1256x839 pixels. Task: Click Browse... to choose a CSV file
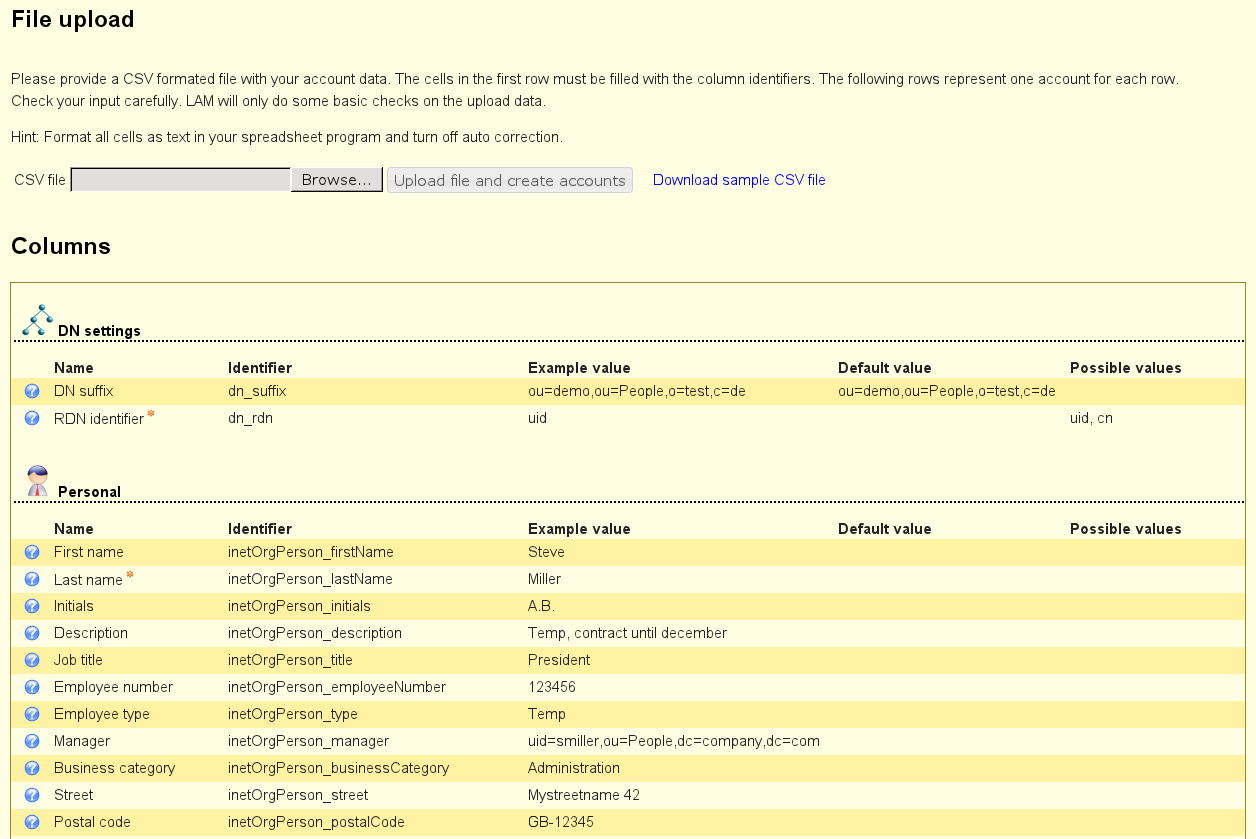336,180
